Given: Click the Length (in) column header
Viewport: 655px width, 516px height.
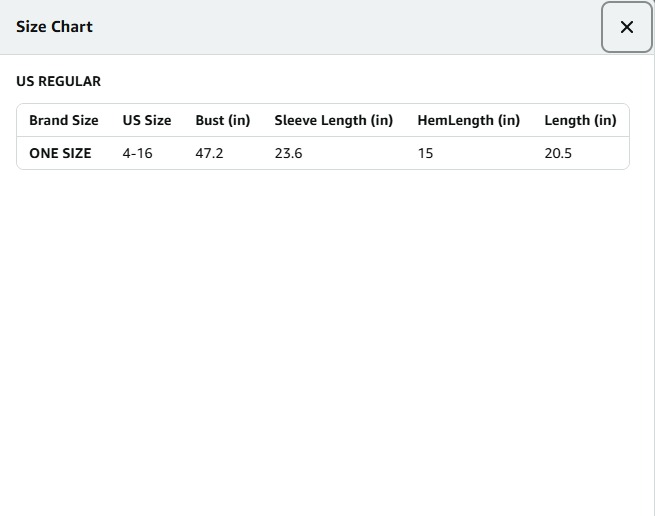Looking at the screenshot, I should click(580, 120).
